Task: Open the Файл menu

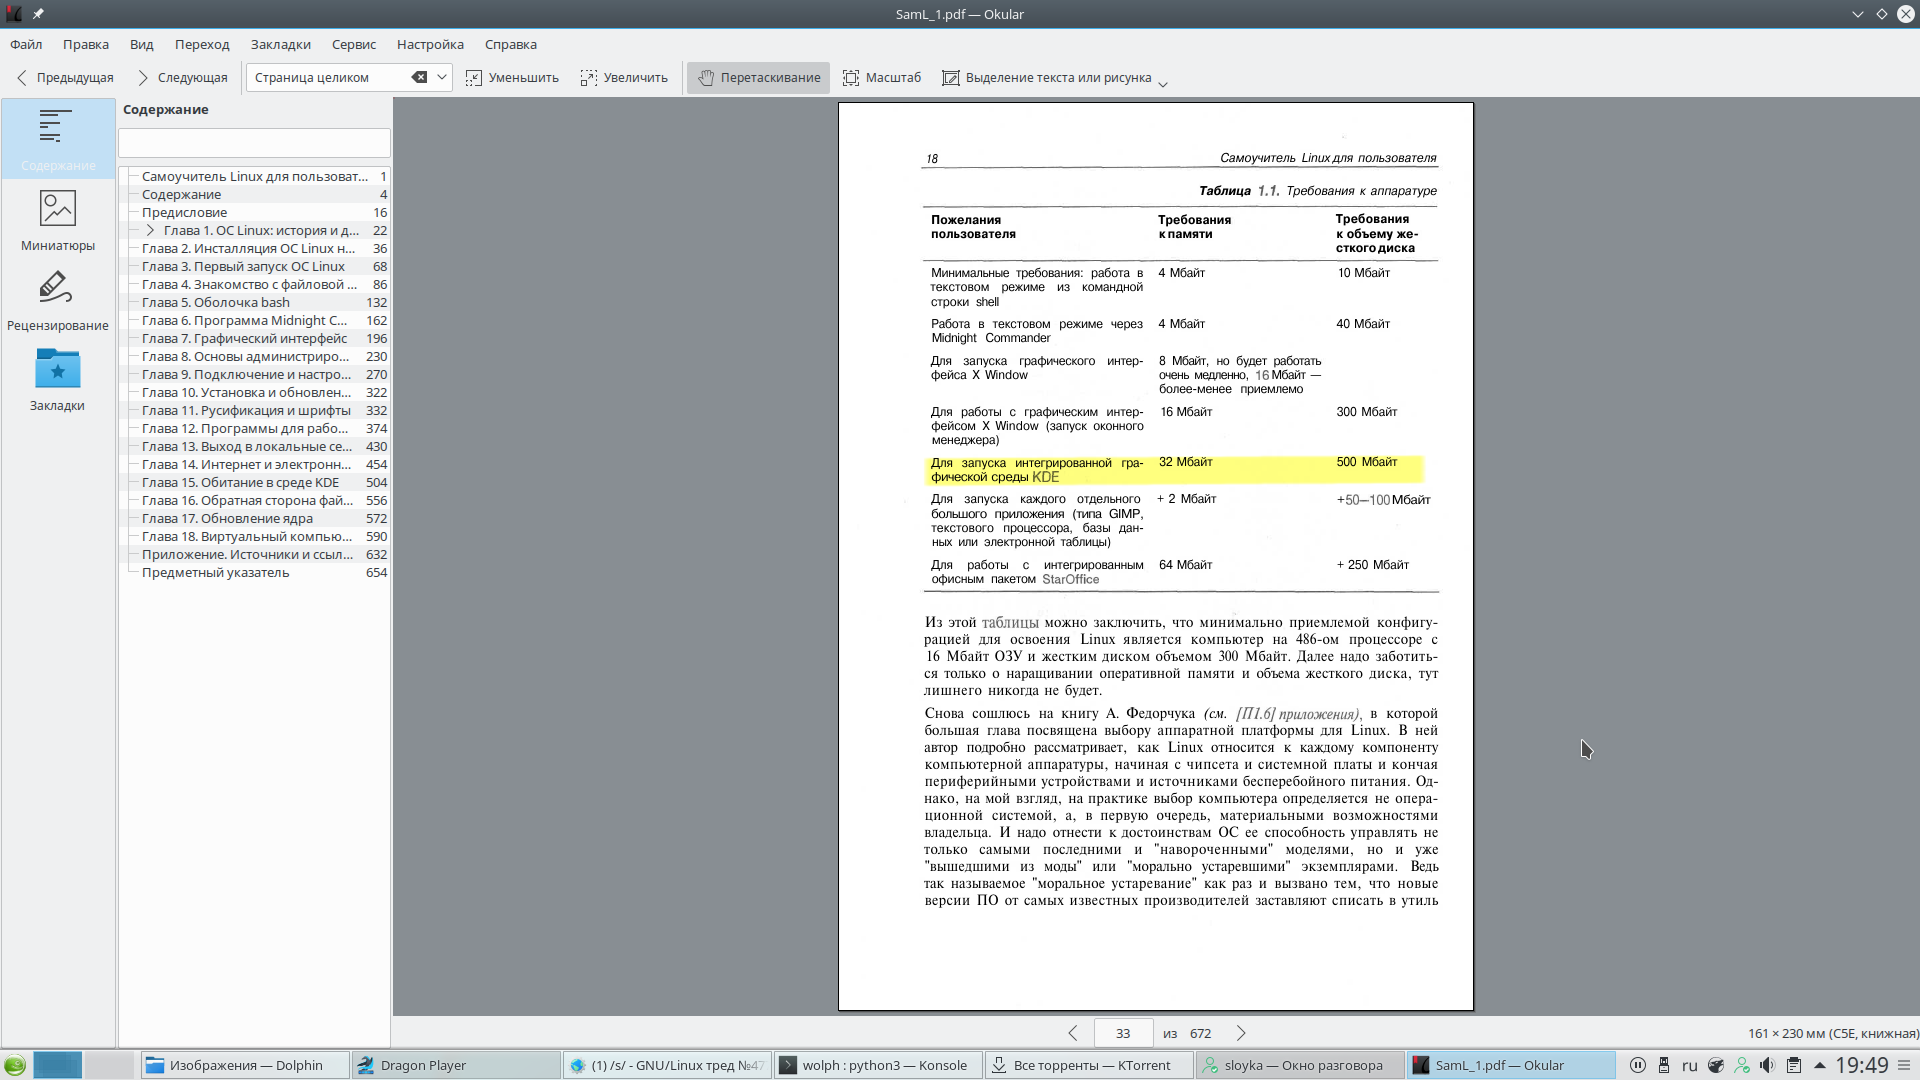Action: point(26,44)
